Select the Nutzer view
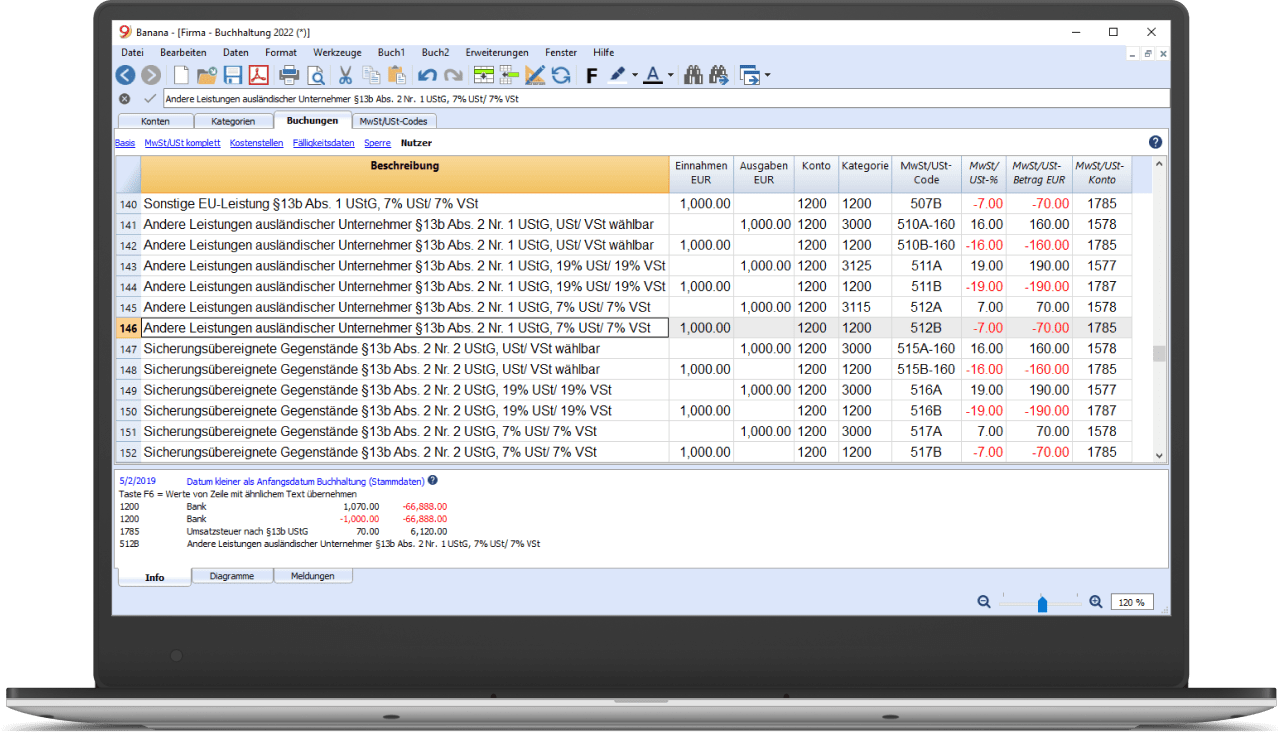The image size is (1280, 732). [416, 143]
